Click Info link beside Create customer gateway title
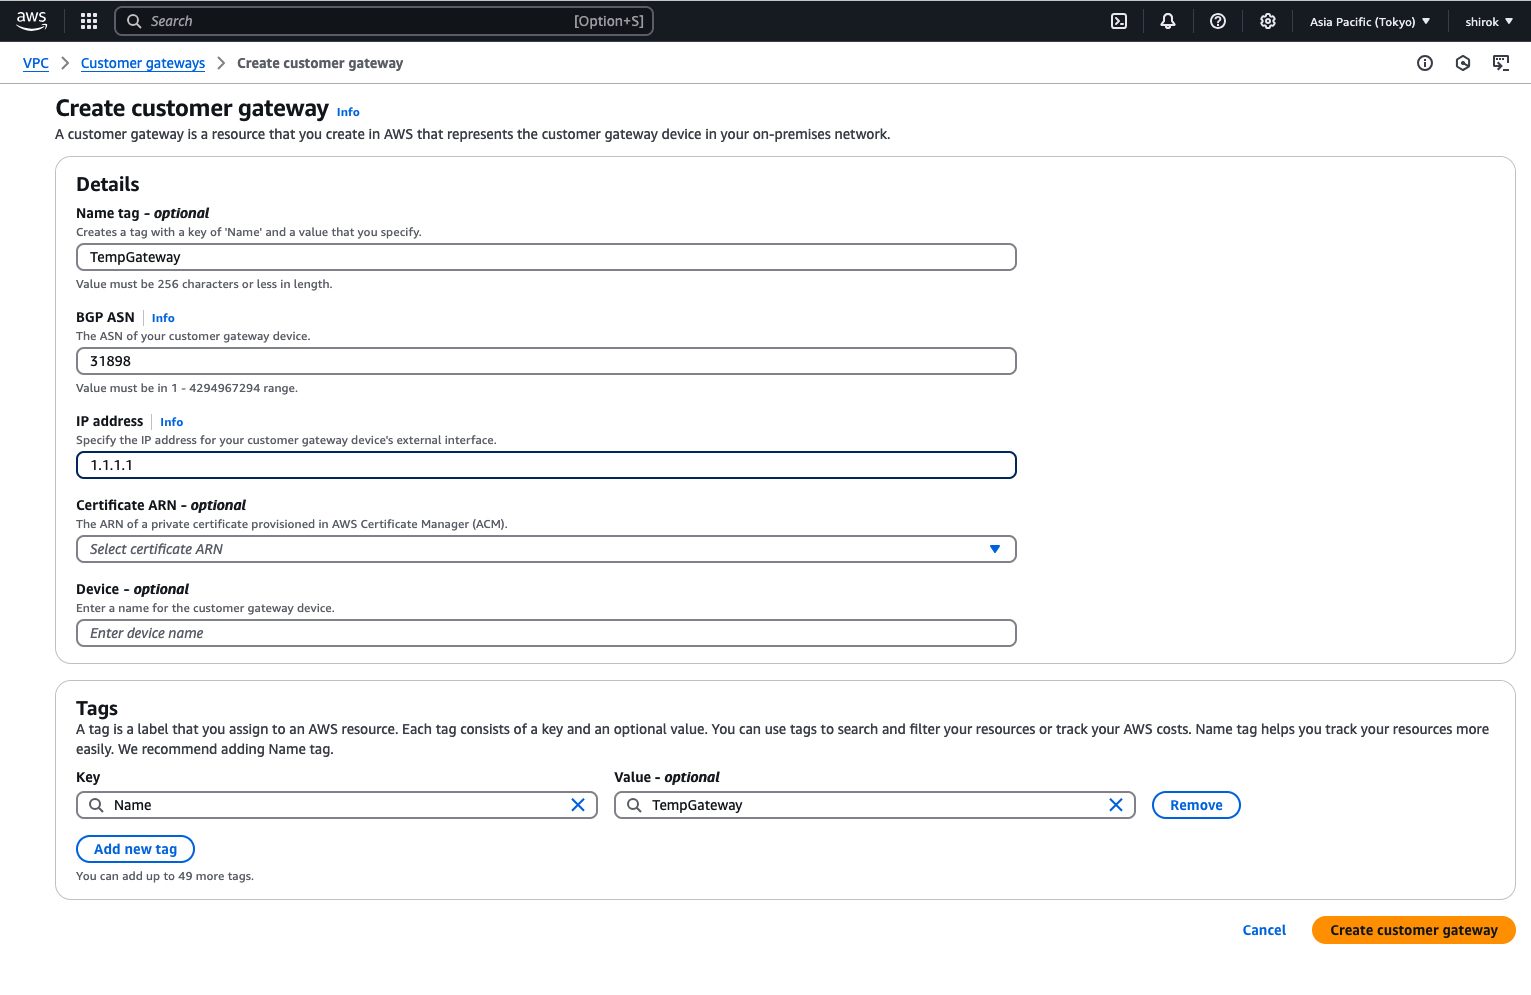 coord(348,112)
